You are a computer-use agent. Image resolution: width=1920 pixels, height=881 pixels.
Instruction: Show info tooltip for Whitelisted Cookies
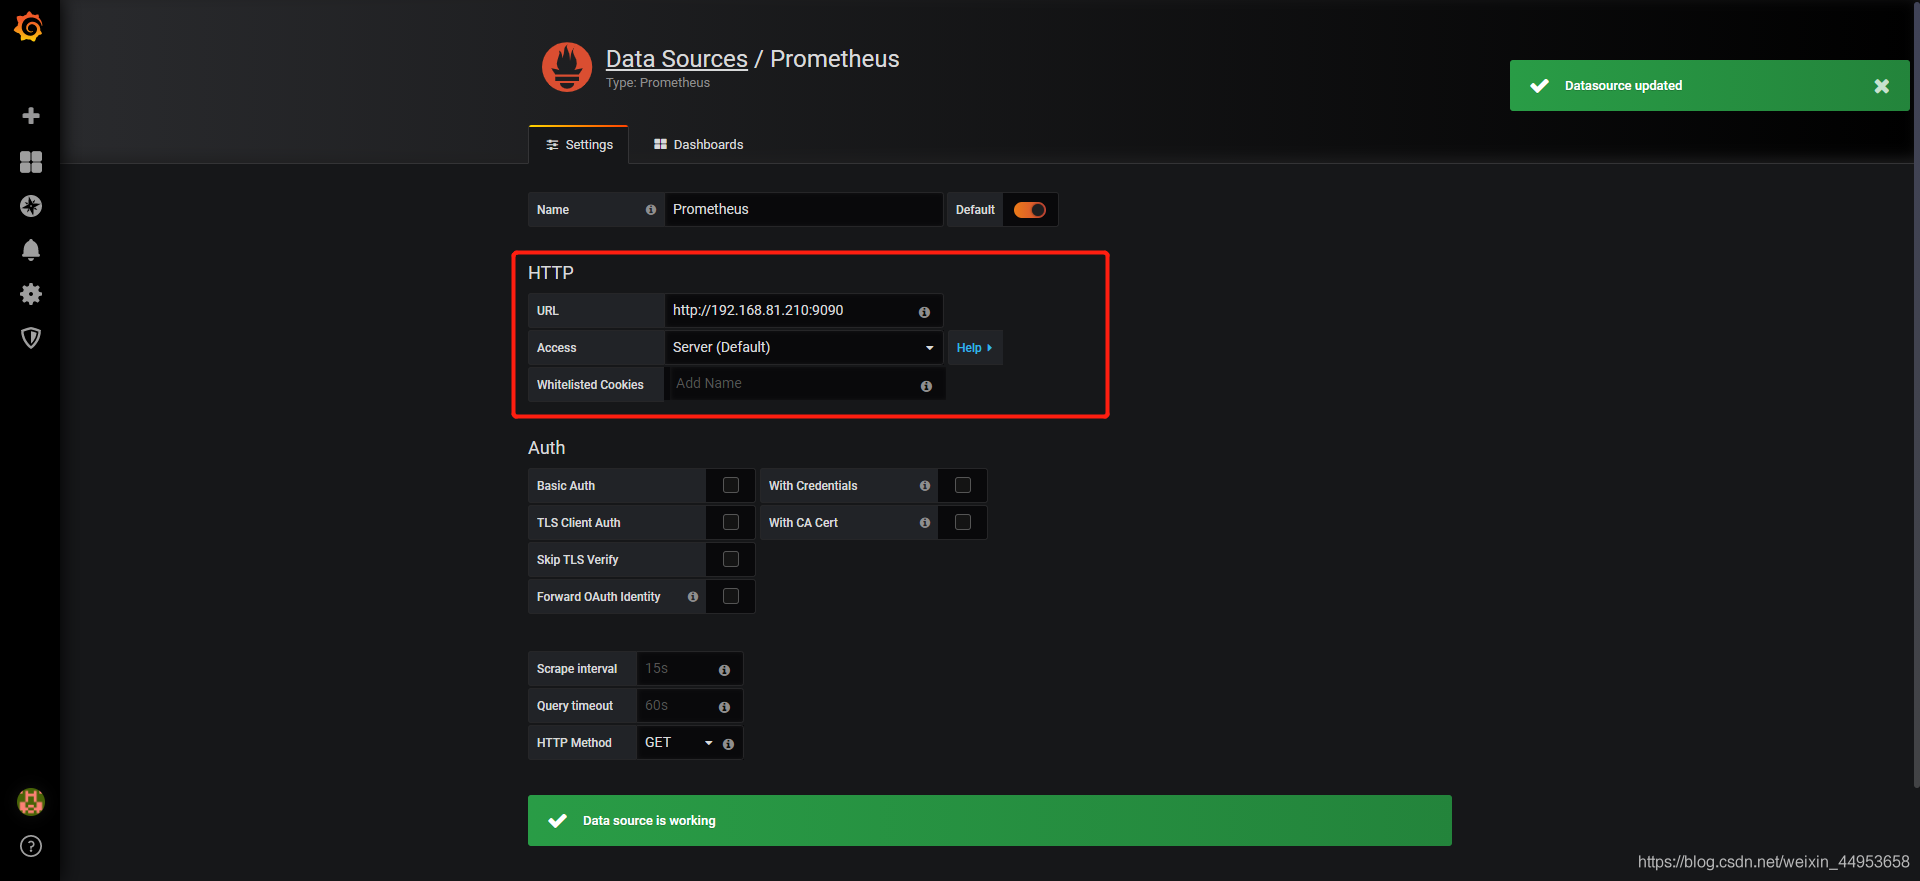[x=926, y=386]
